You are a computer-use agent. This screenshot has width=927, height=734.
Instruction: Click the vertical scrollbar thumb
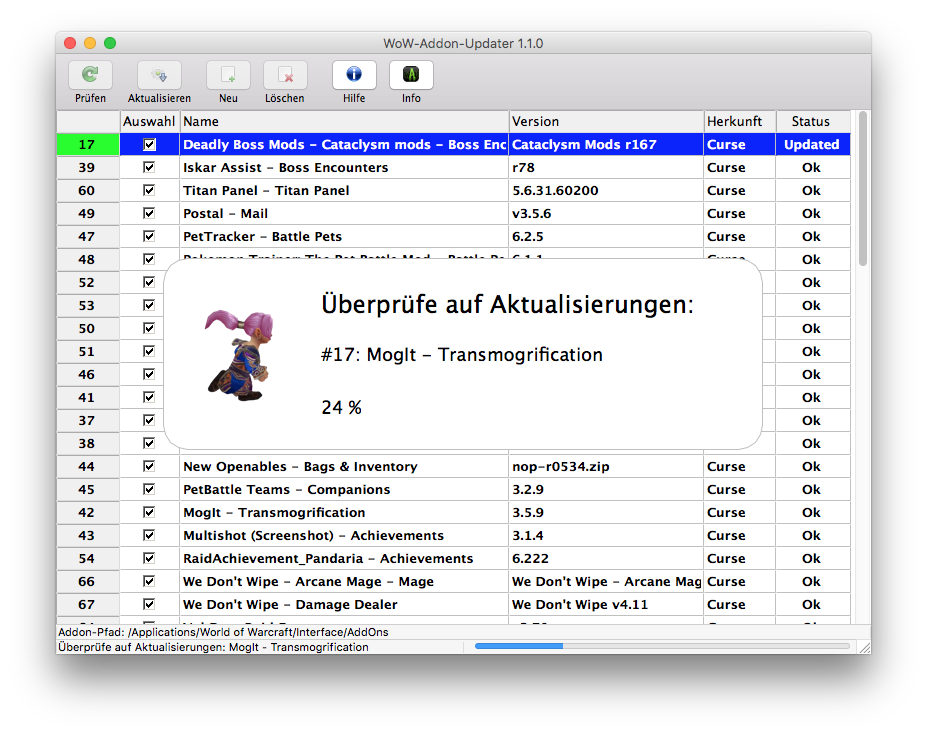click(x=863, y=188)
